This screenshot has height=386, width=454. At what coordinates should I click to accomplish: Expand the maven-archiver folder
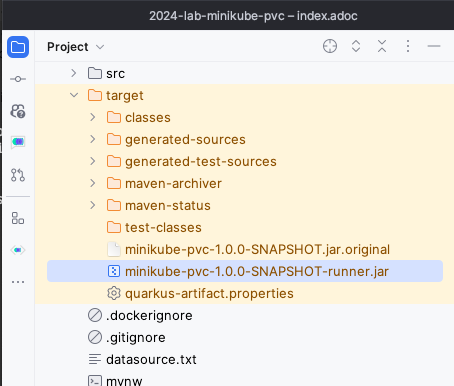tap(93, 183)
